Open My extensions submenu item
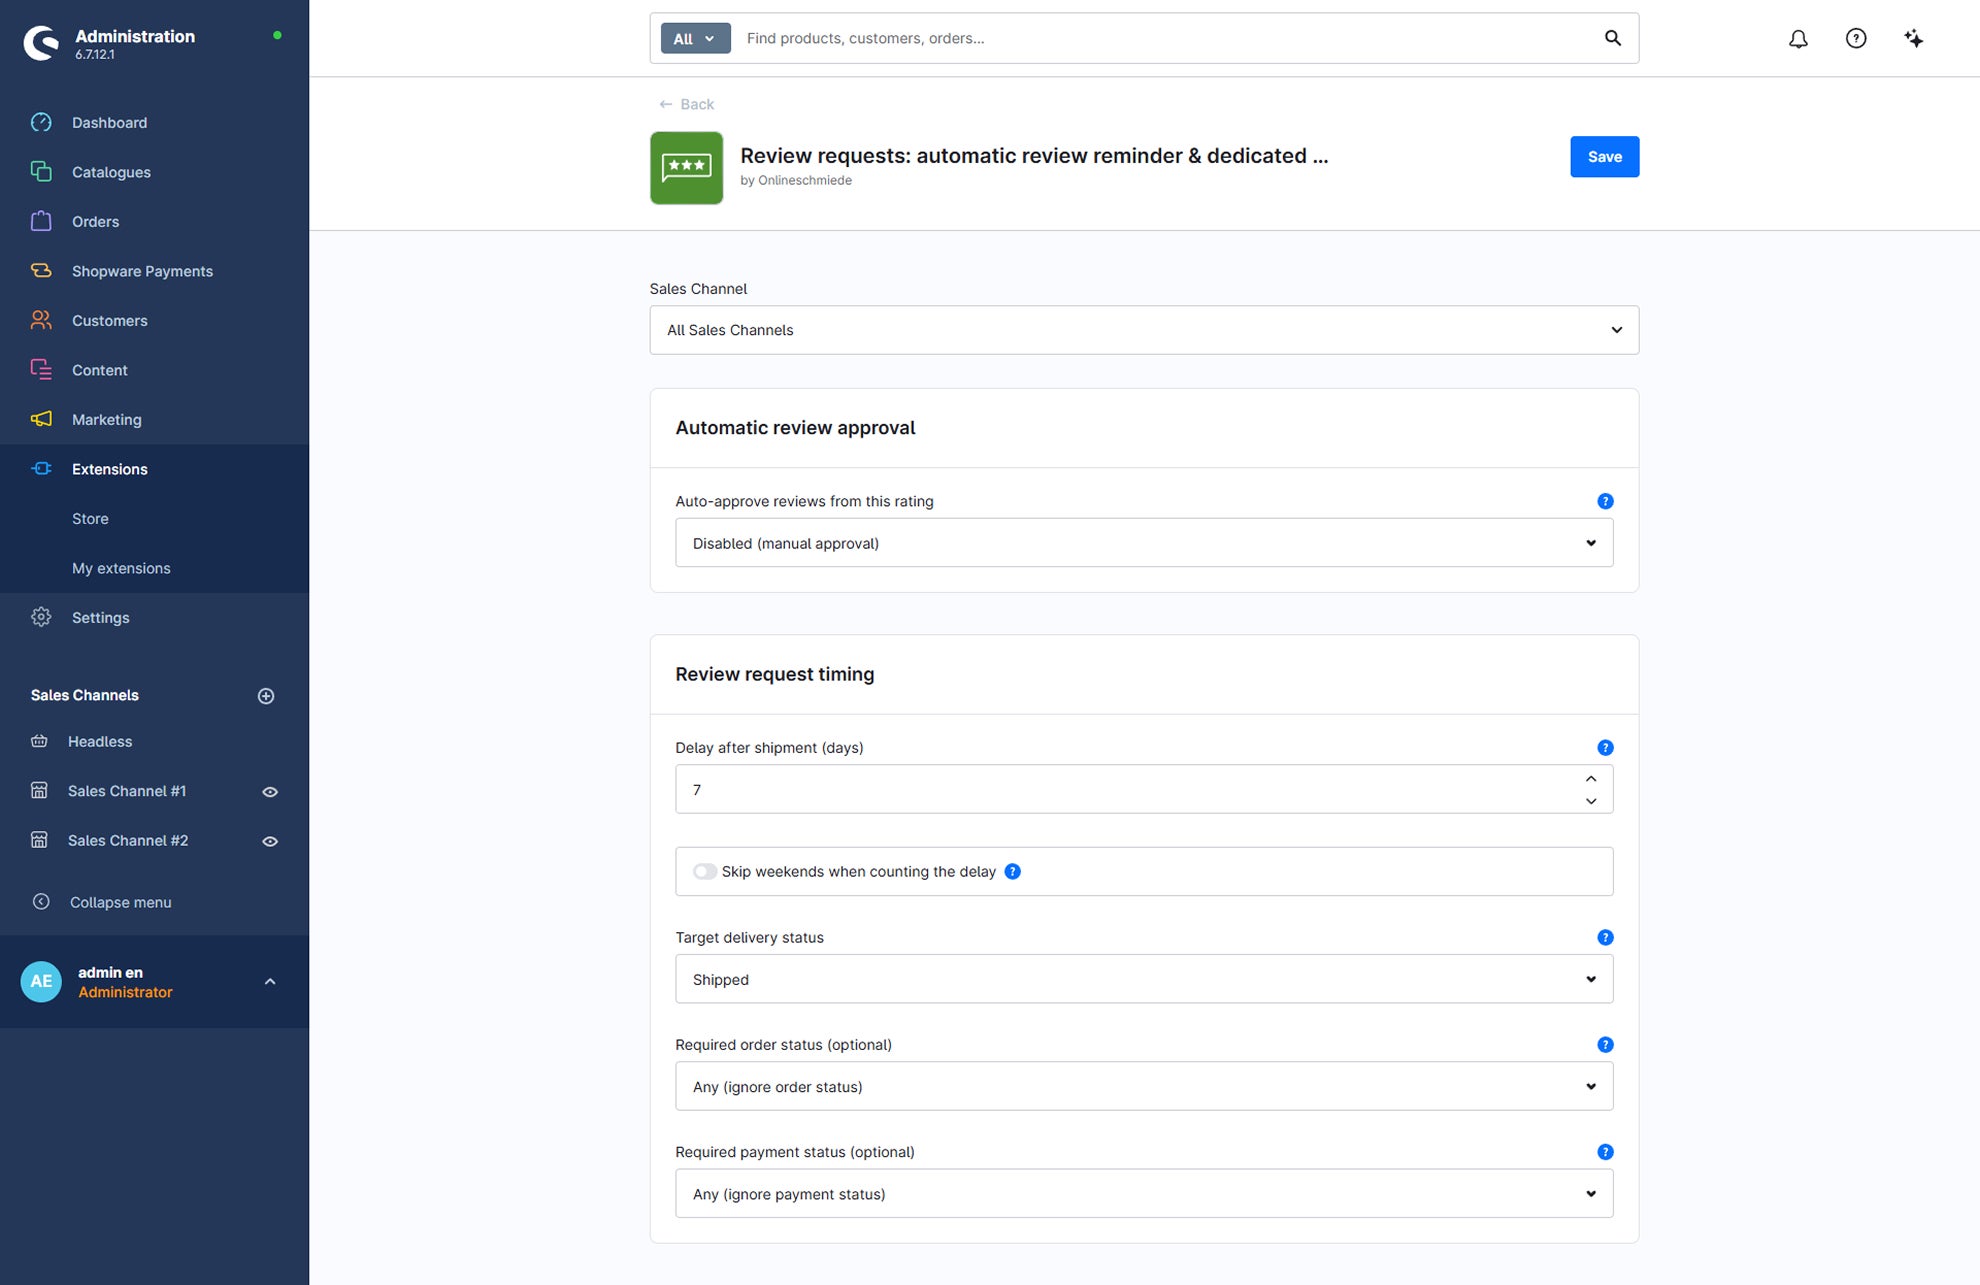 pos(154,568)
